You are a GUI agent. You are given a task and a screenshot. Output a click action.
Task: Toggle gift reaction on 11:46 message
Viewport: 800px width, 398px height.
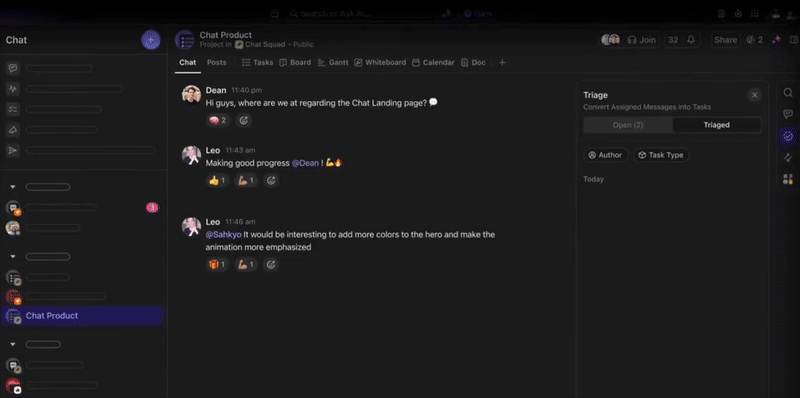point(217,264)
